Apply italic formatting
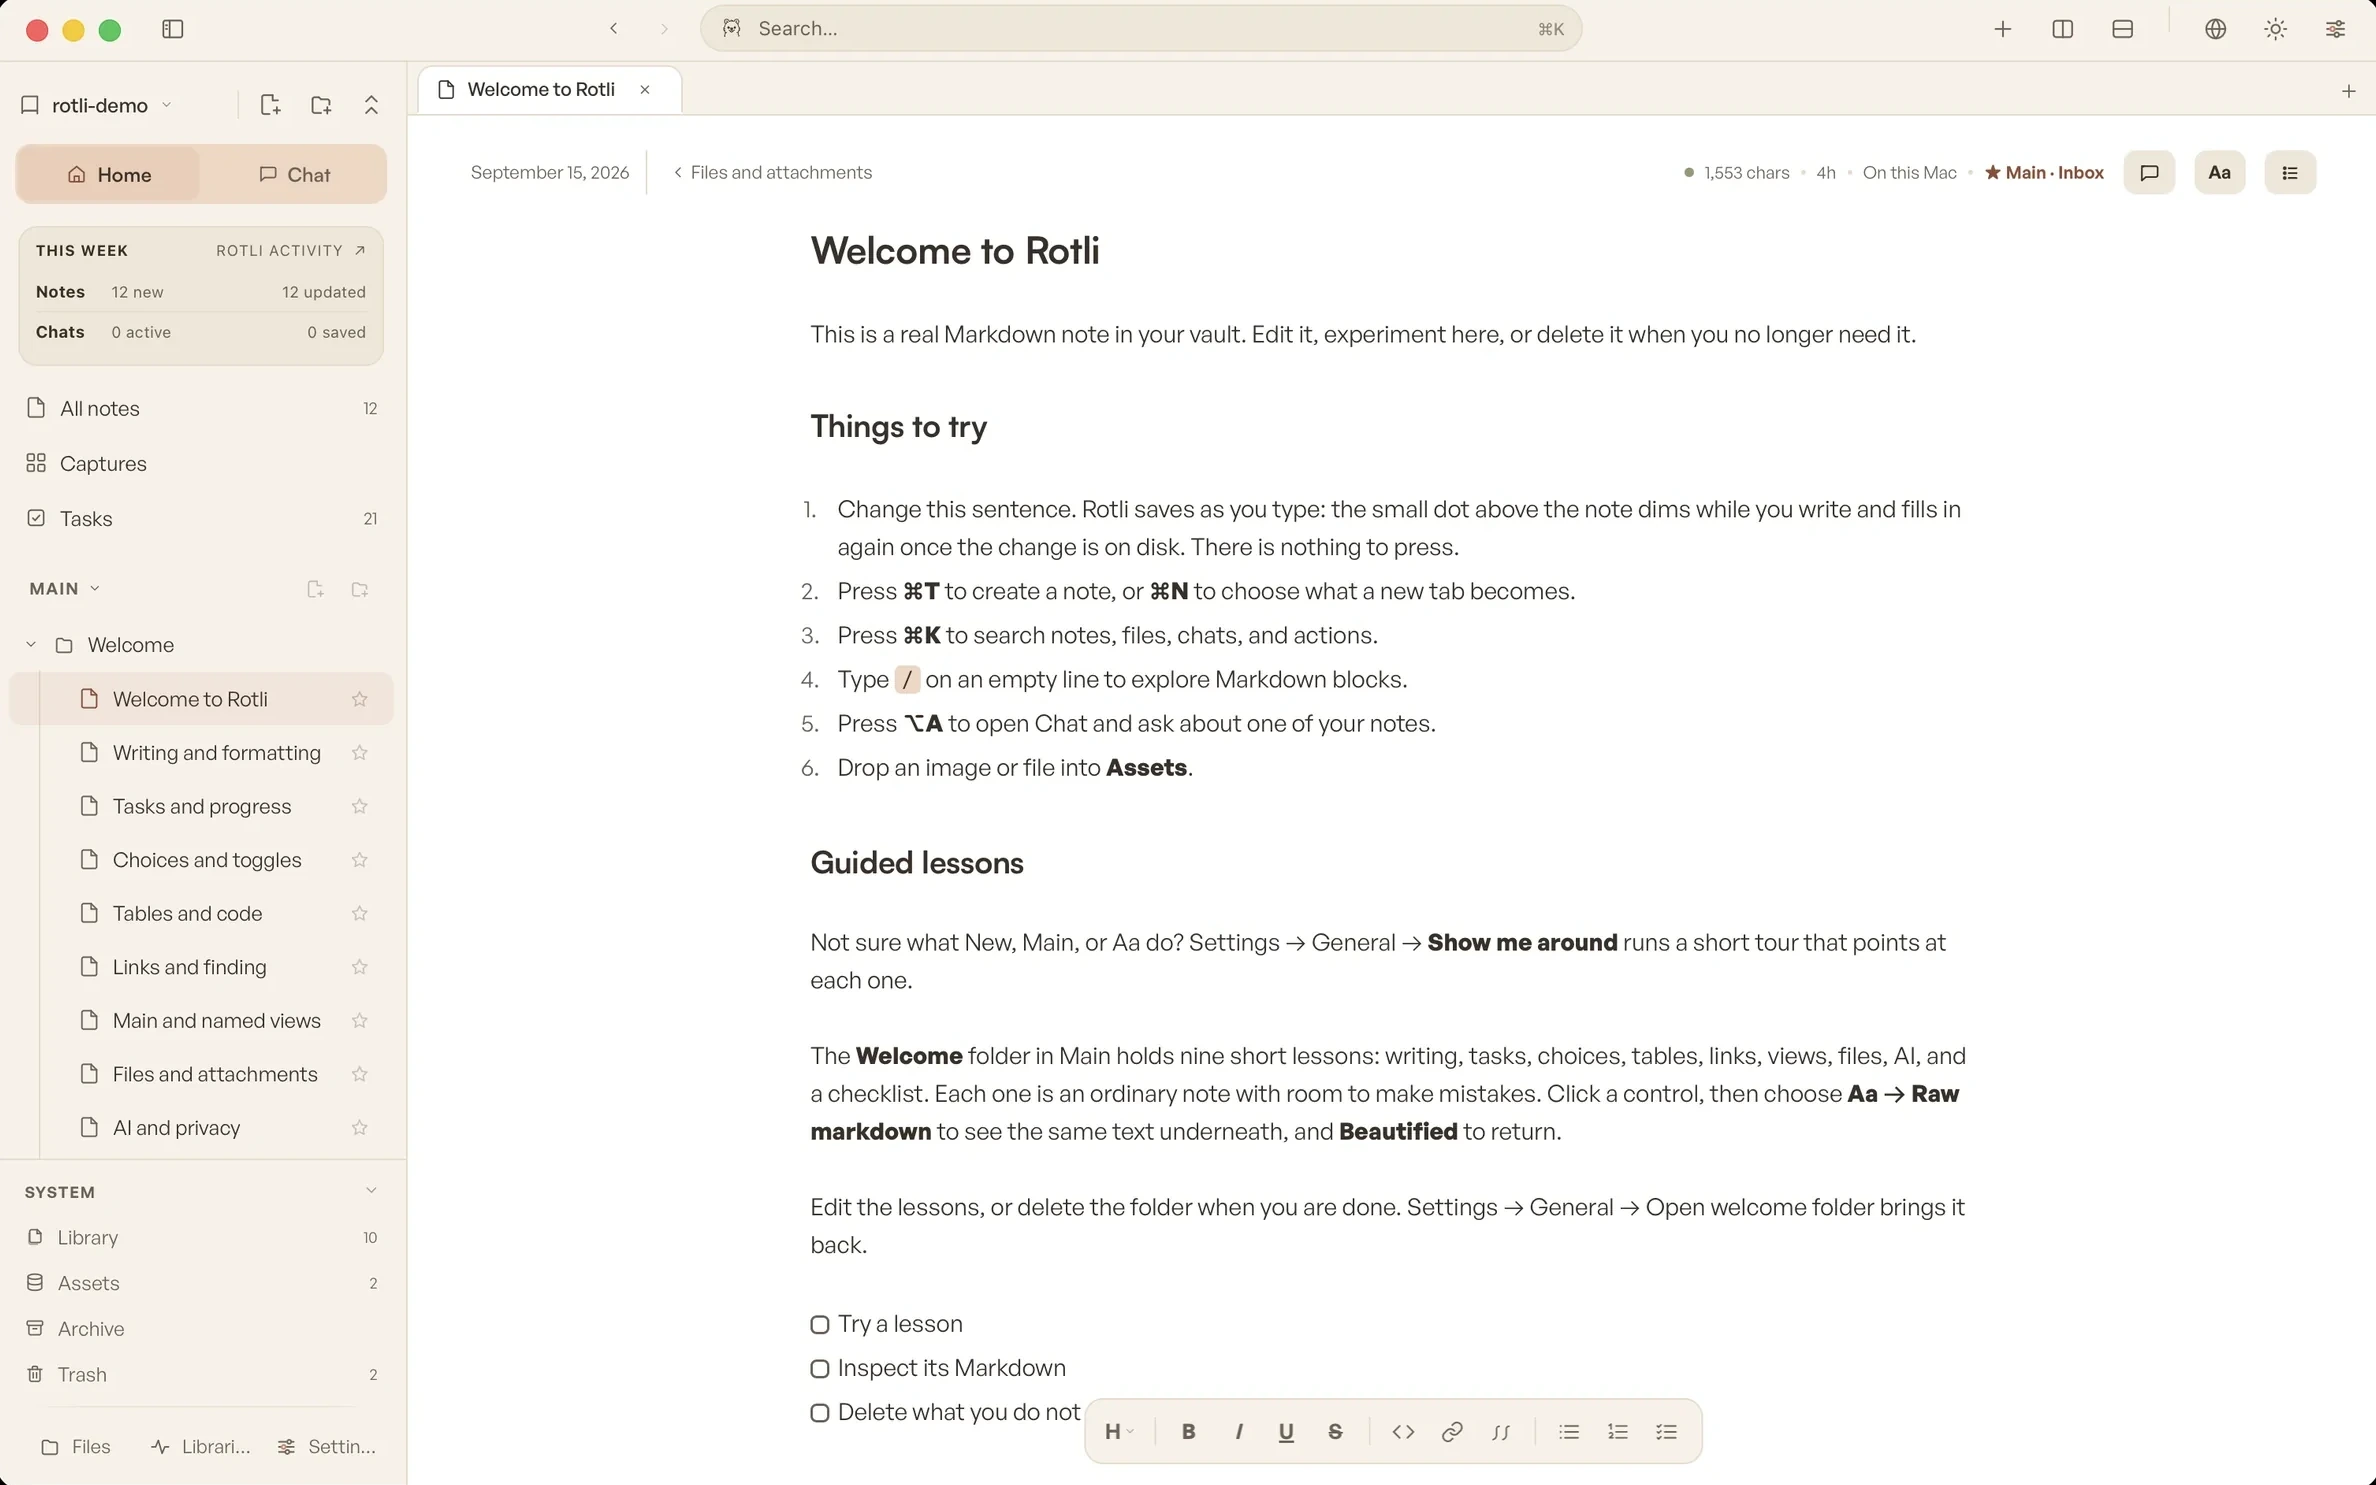Viewport: 2376px width, 1485px height. pyautogui.click(x=1238, y=1431)
